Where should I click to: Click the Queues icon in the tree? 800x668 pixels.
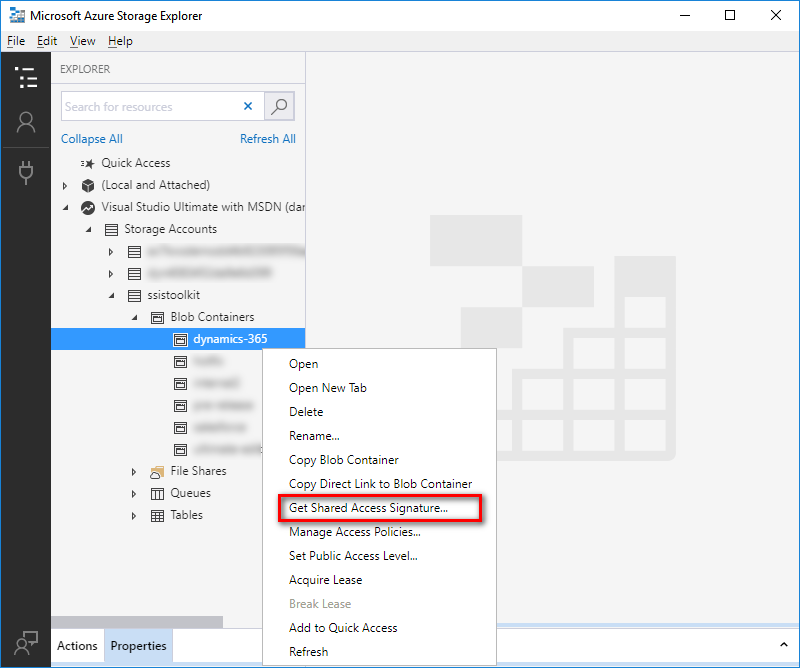click(157, 493)
